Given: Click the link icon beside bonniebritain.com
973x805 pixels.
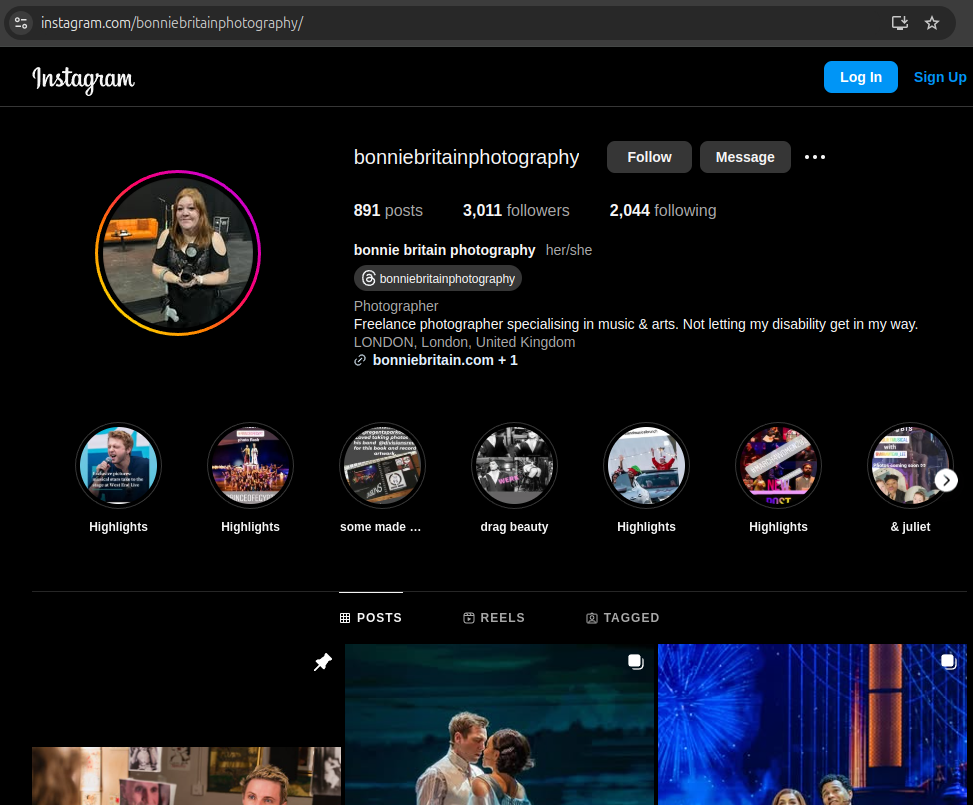Looking at the screenshot, I should (359, 360).
